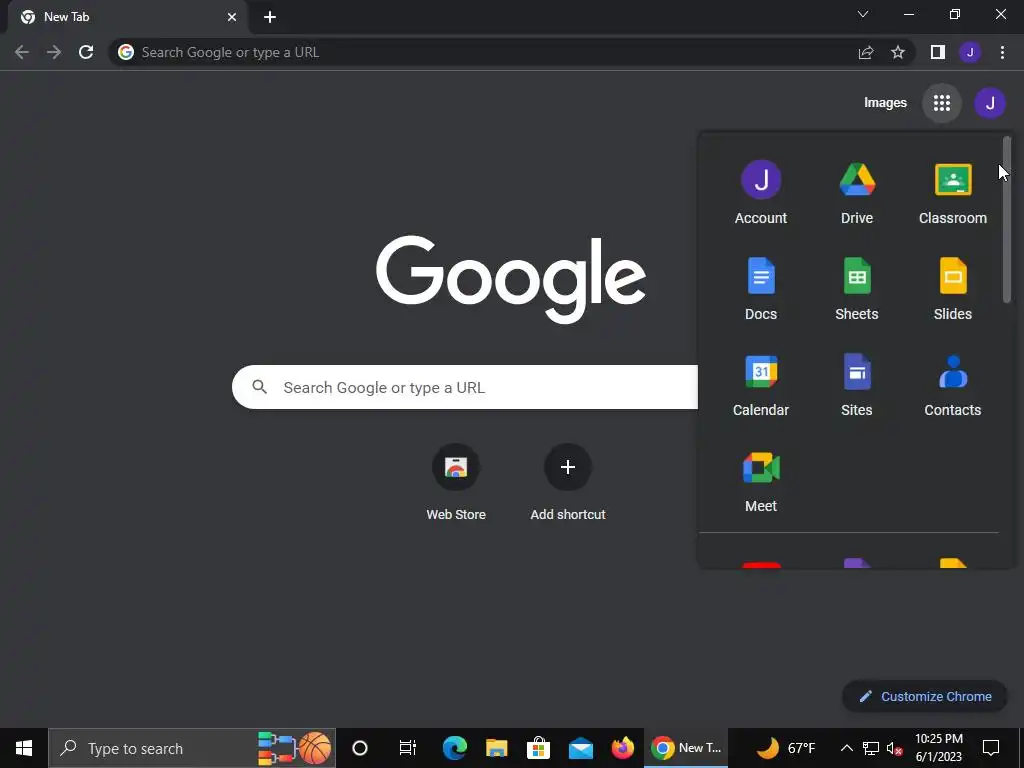Screen dimensions: 1024x768
Task: Close the New Tab tab
Action: pos(232,17)
